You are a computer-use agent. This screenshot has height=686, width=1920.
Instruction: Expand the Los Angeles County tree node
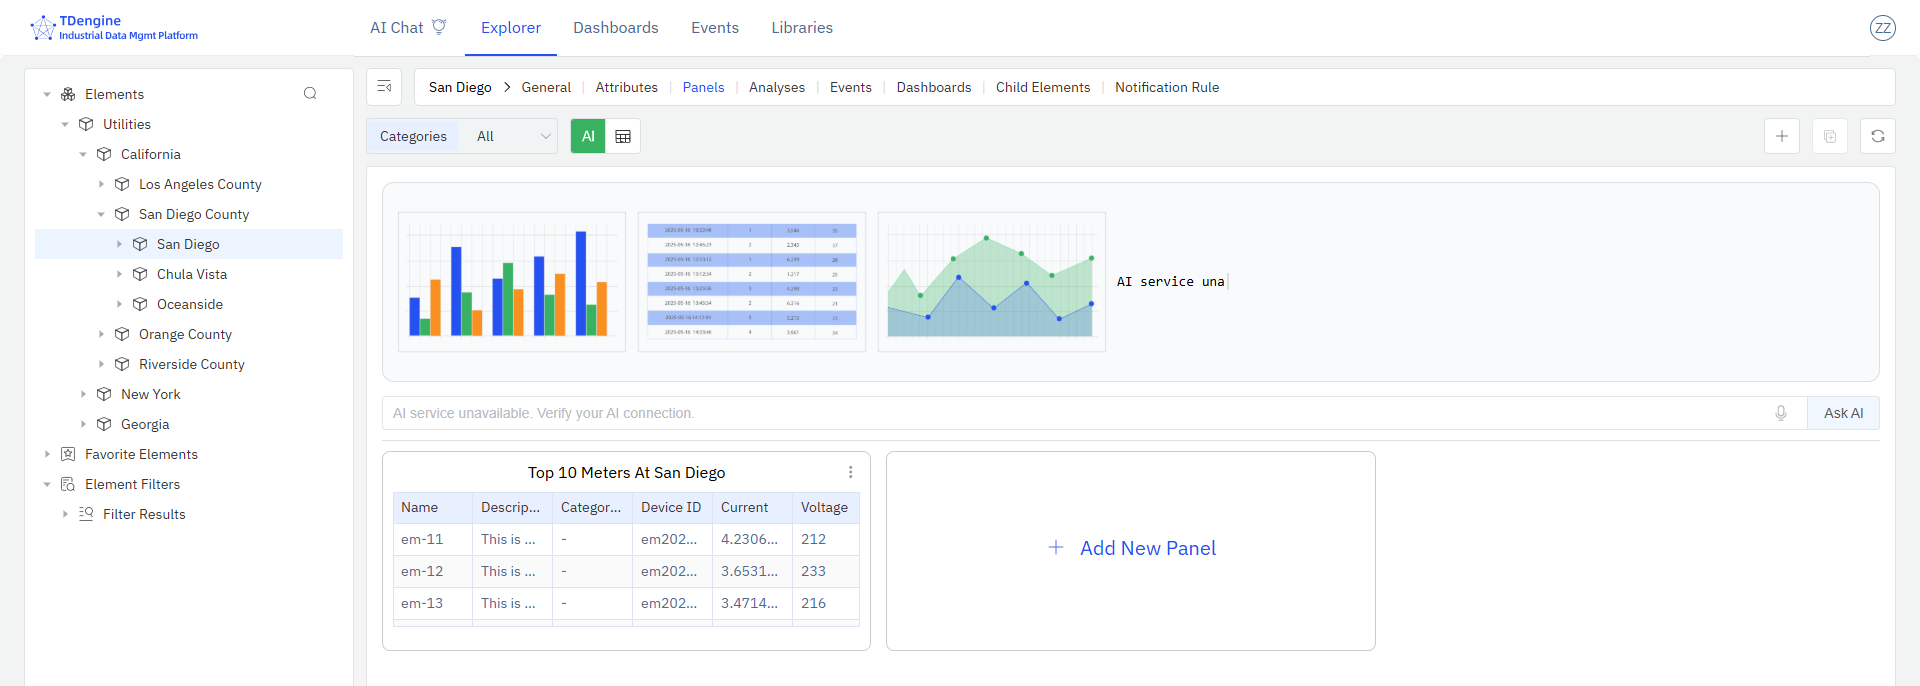click(x=101, y=184)
